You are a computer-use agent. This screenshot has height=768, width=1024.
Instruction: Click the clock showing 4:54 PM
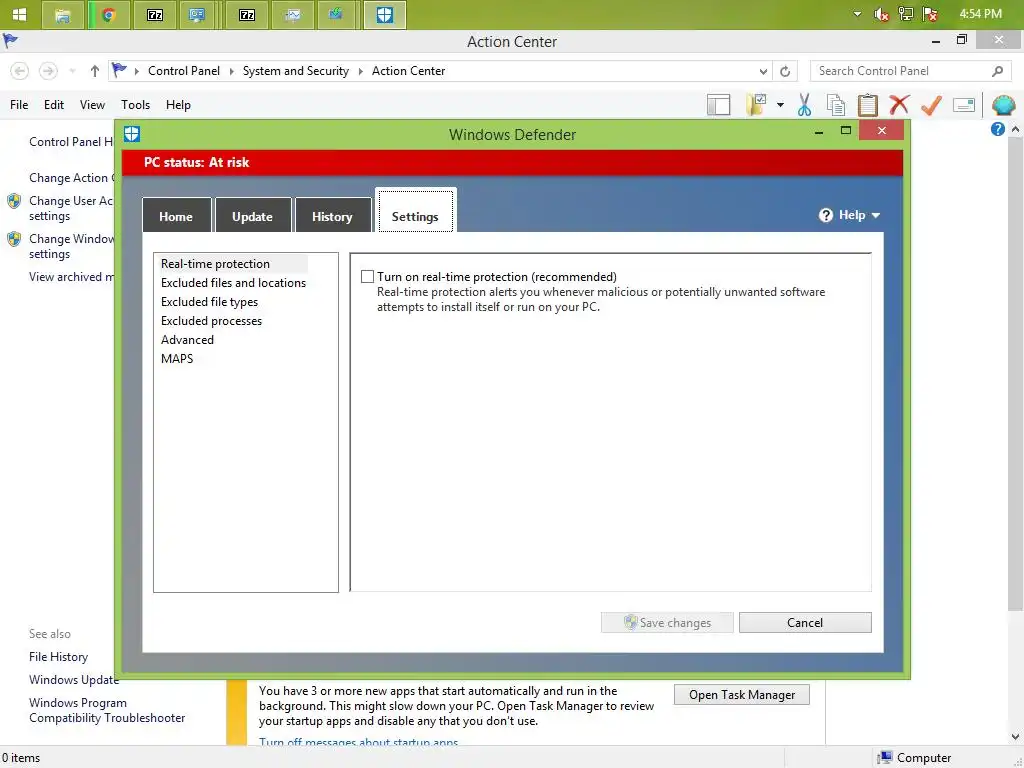click(x=980, y=14)
